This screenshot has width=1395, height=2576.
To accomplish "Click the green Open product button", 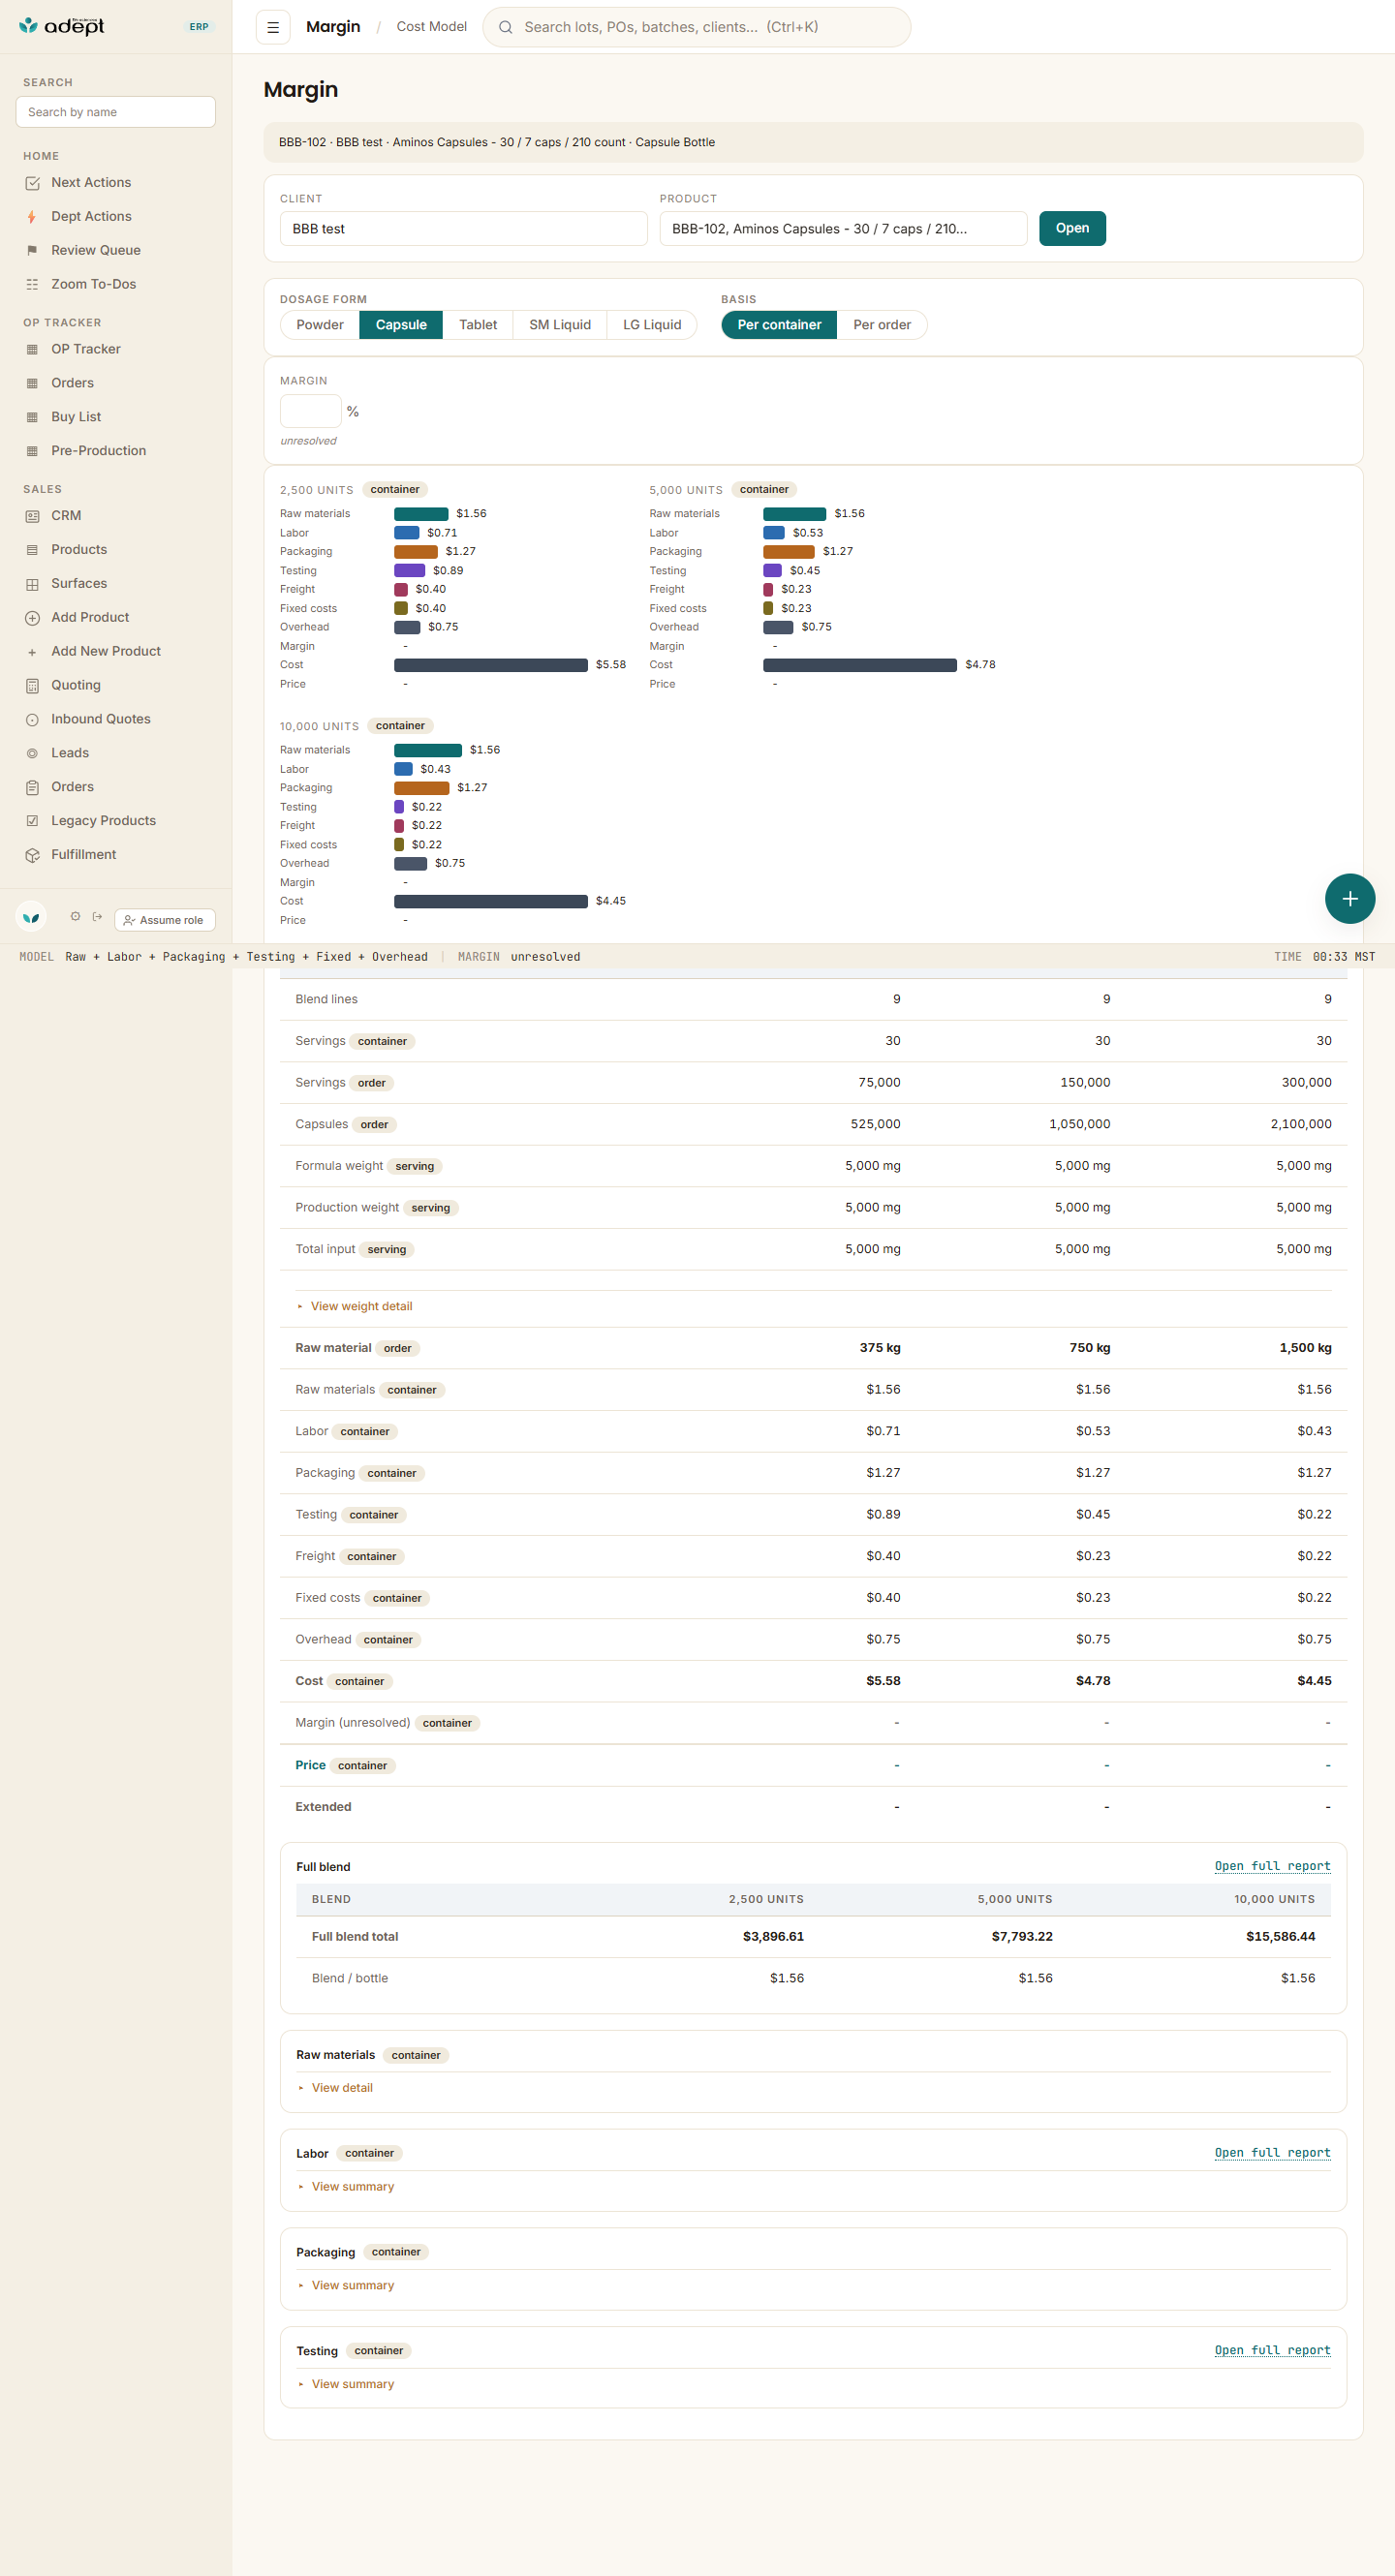I will 1072,229.
